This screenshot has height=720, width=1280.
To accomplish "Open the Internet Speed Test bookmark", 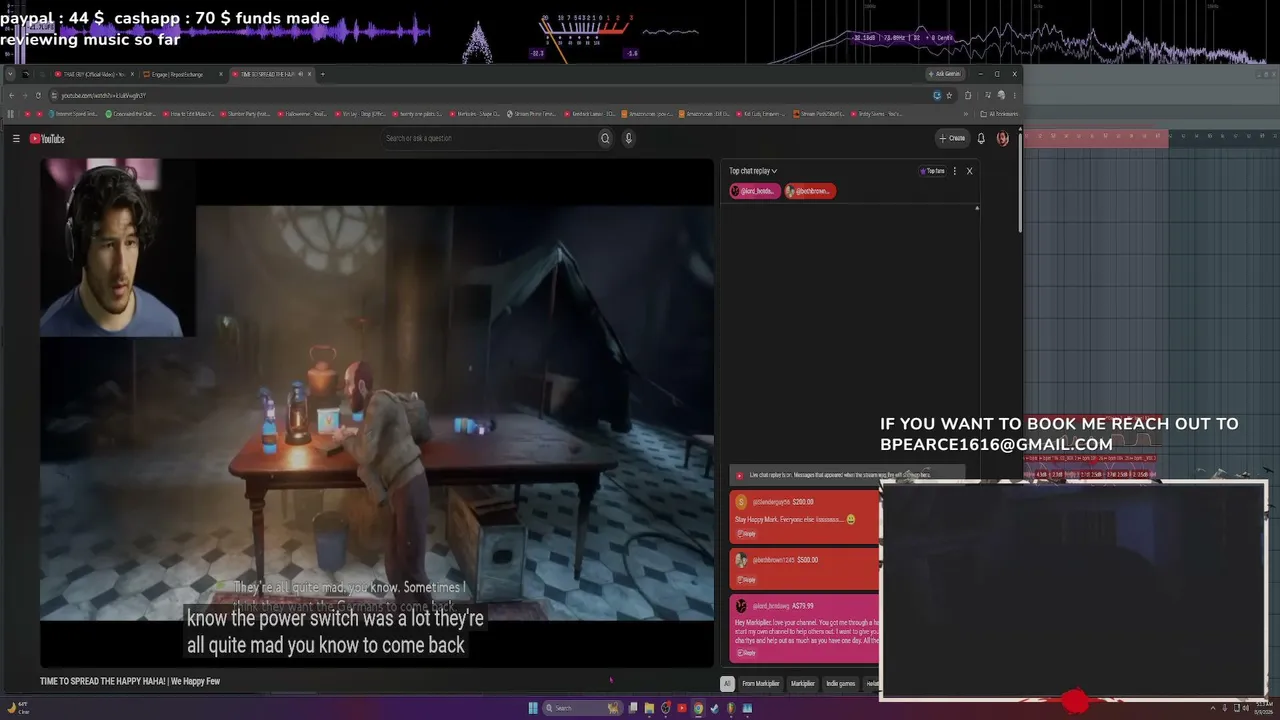I will [x=73, y=114].
